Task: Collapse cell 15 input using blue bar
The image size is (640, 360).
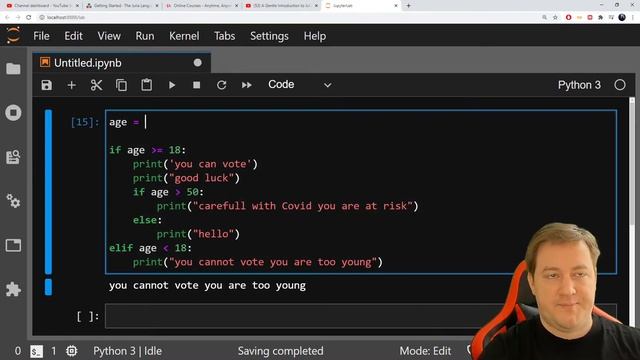Action: pos(48,191)
